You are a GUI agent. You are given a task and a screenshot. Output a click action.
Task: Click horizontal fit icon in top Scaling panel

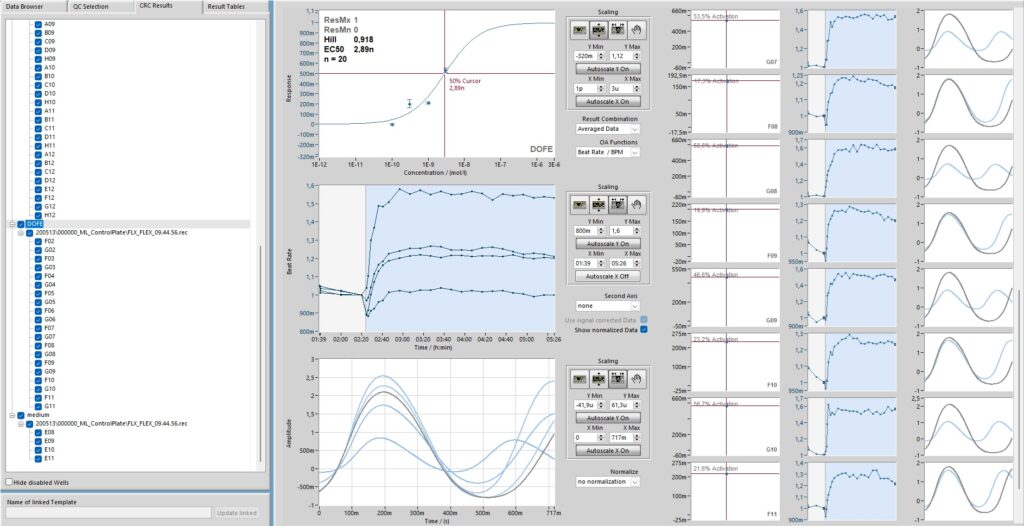click(617, 30)
